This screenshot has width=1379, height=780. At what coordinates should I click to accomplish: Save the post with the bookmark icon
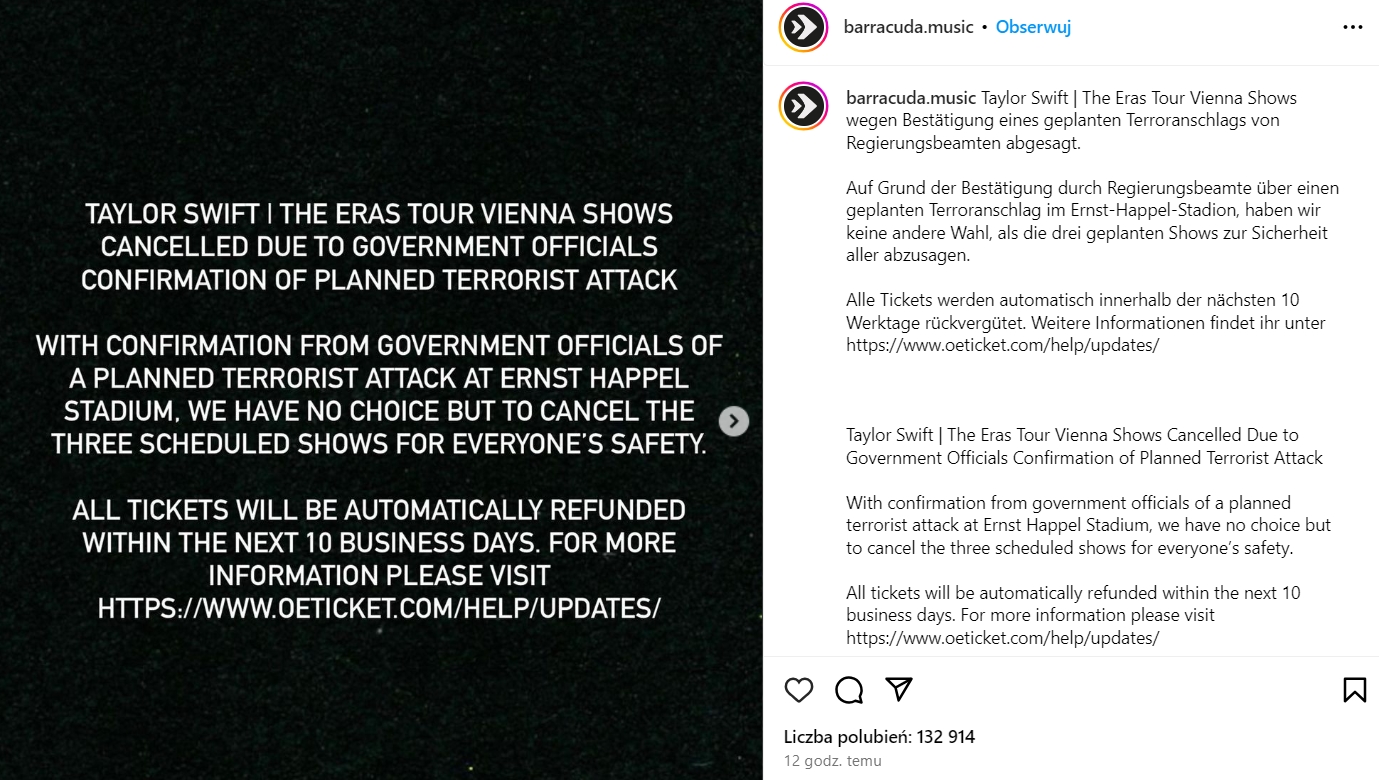point(1355,690)
